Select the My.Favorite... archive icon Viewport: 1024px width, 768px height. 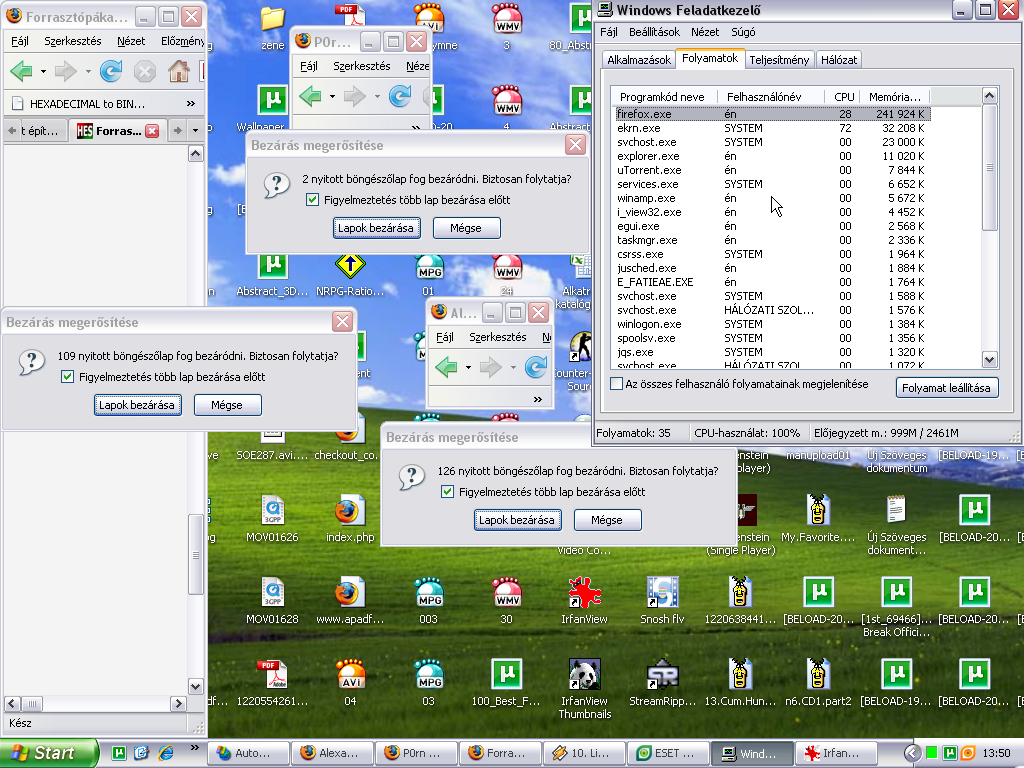[818, 519]
